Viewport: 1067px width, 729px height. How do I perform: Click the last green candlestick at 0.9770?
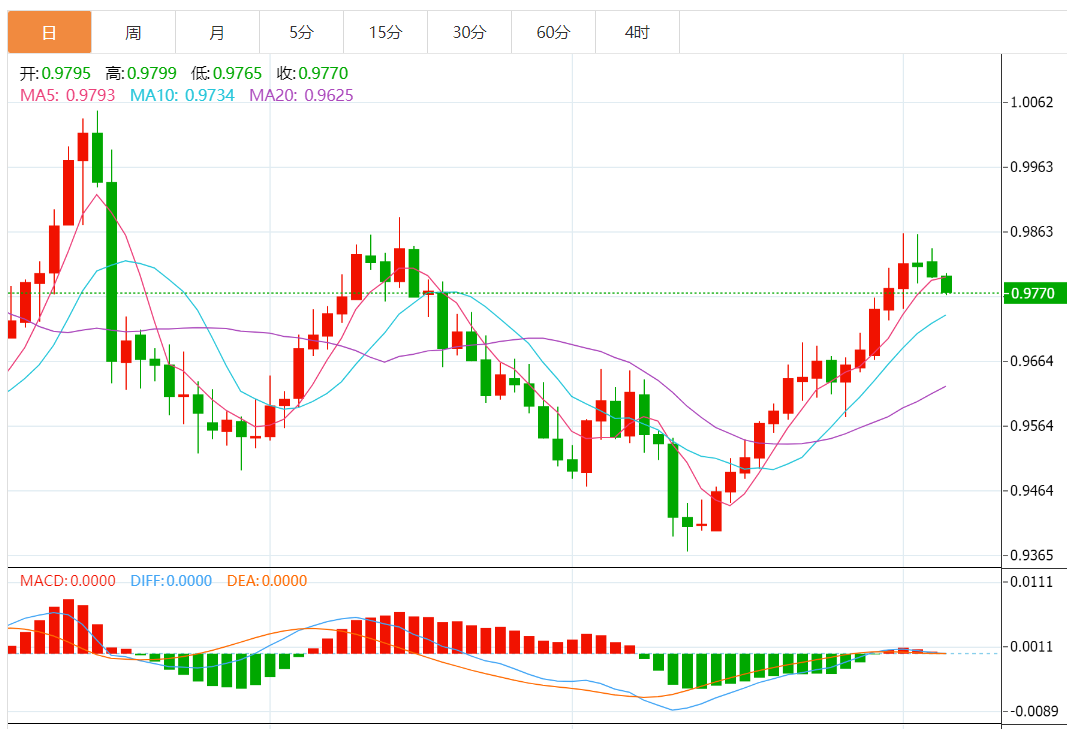947,285
